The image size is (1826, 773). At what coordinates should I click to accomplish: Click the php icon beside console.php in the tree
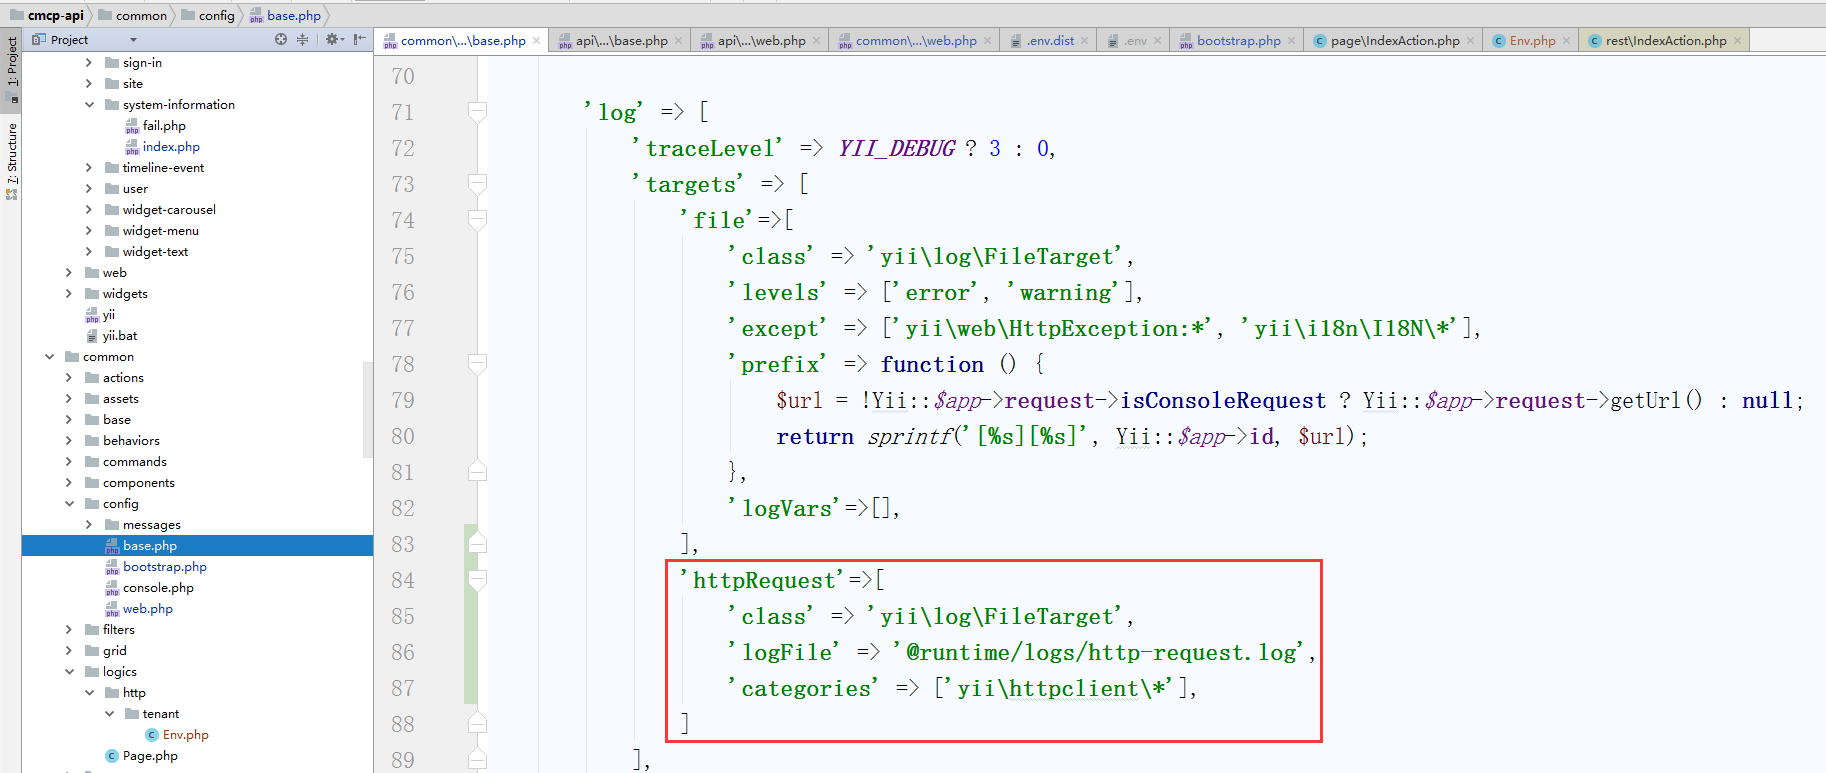pos(112,588)
